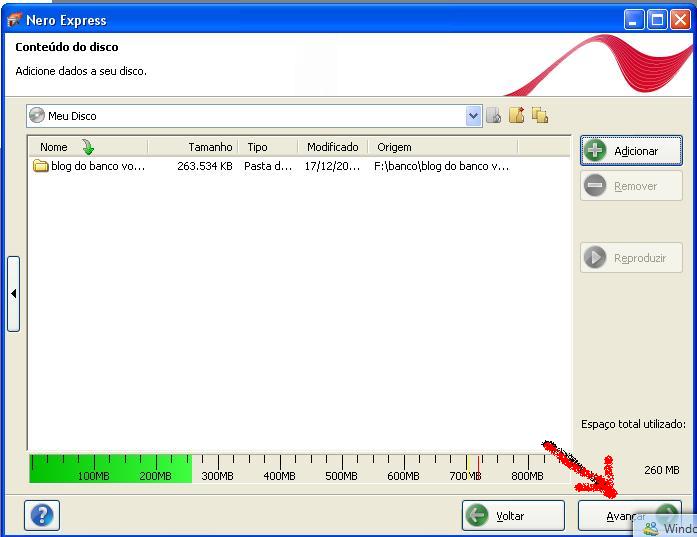Viewport: 697px width, 537px height.
Task: Click the 260 MB total space value
Action: 661,470
